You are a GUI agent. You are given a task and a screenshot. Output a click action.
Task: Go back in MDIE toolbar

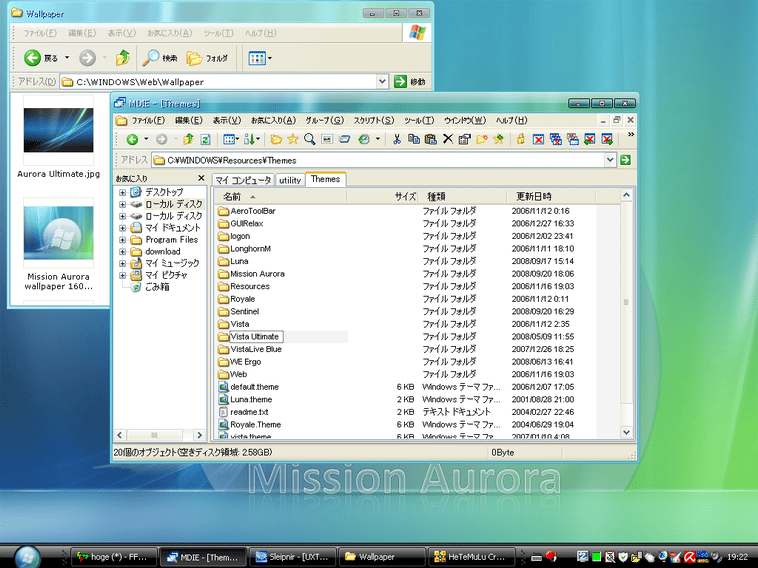[132, 140]
